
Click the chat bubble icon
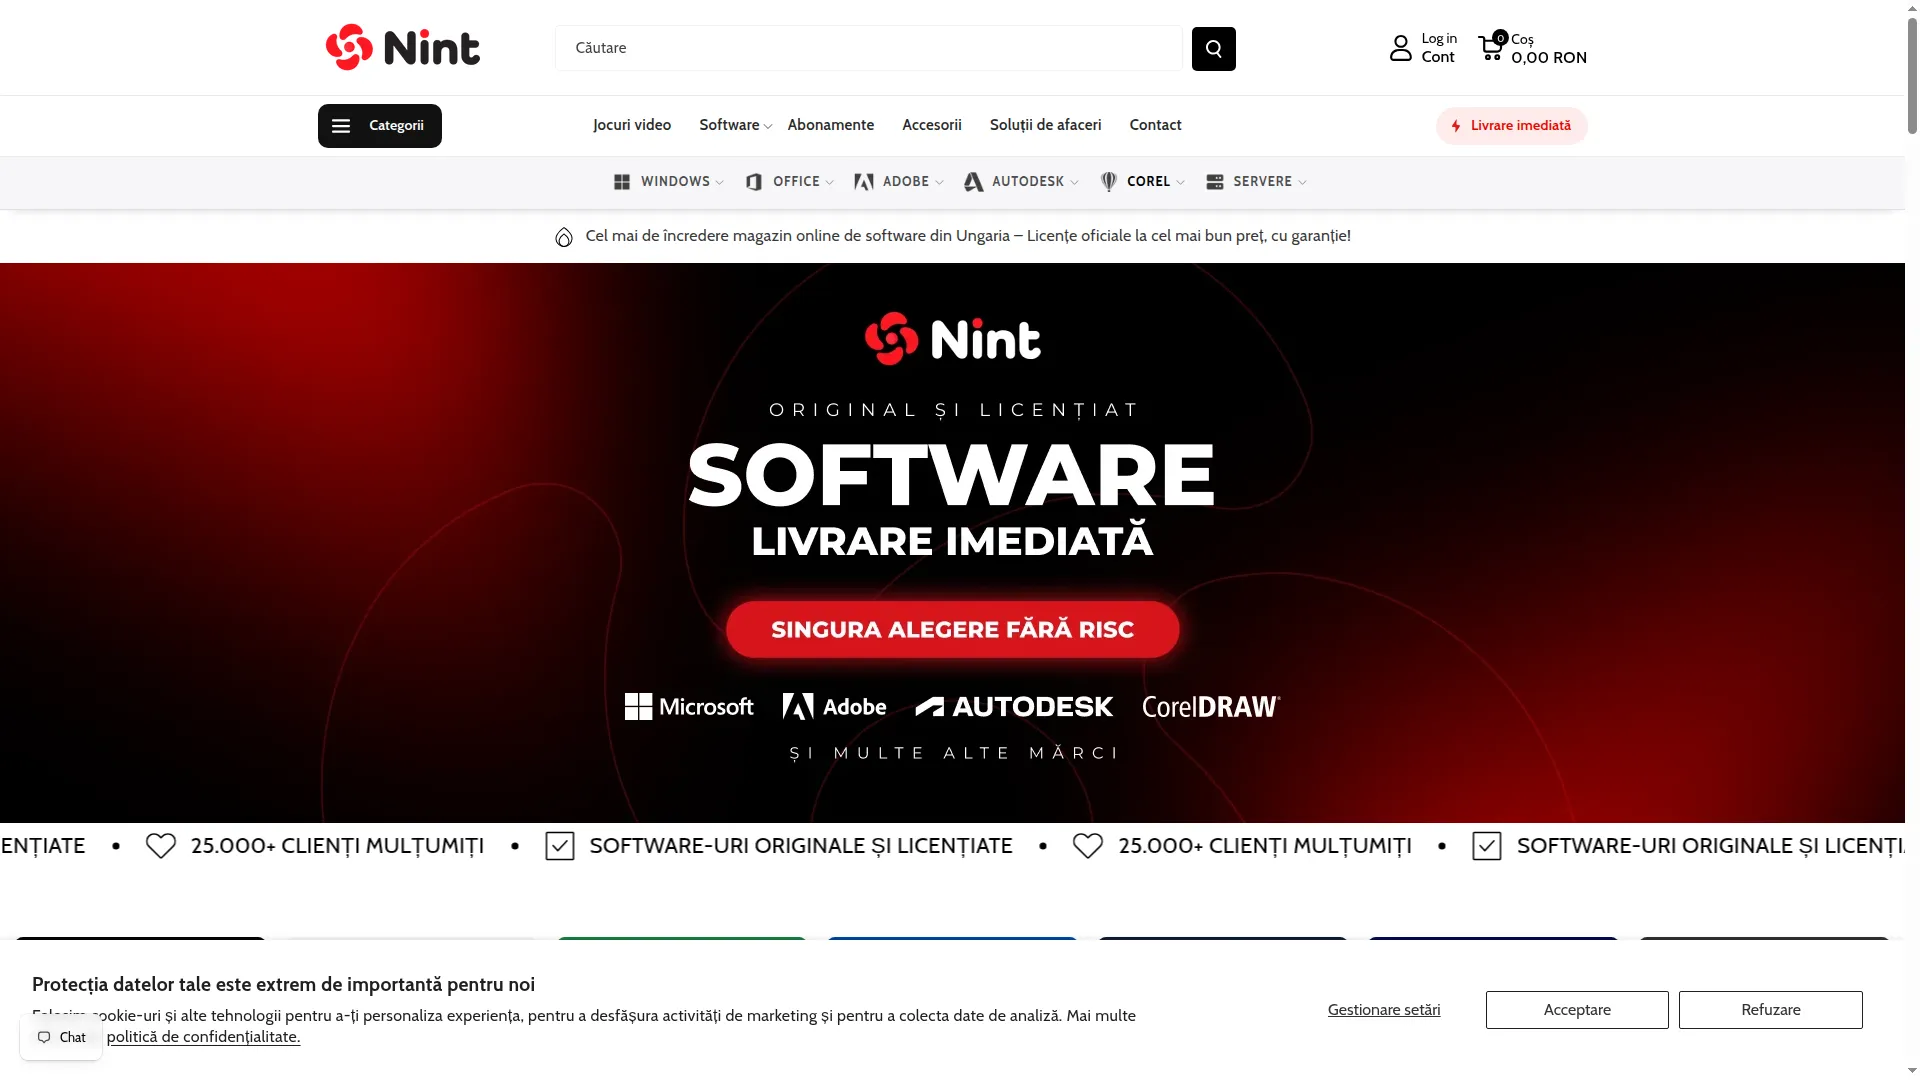(44, 1038)
